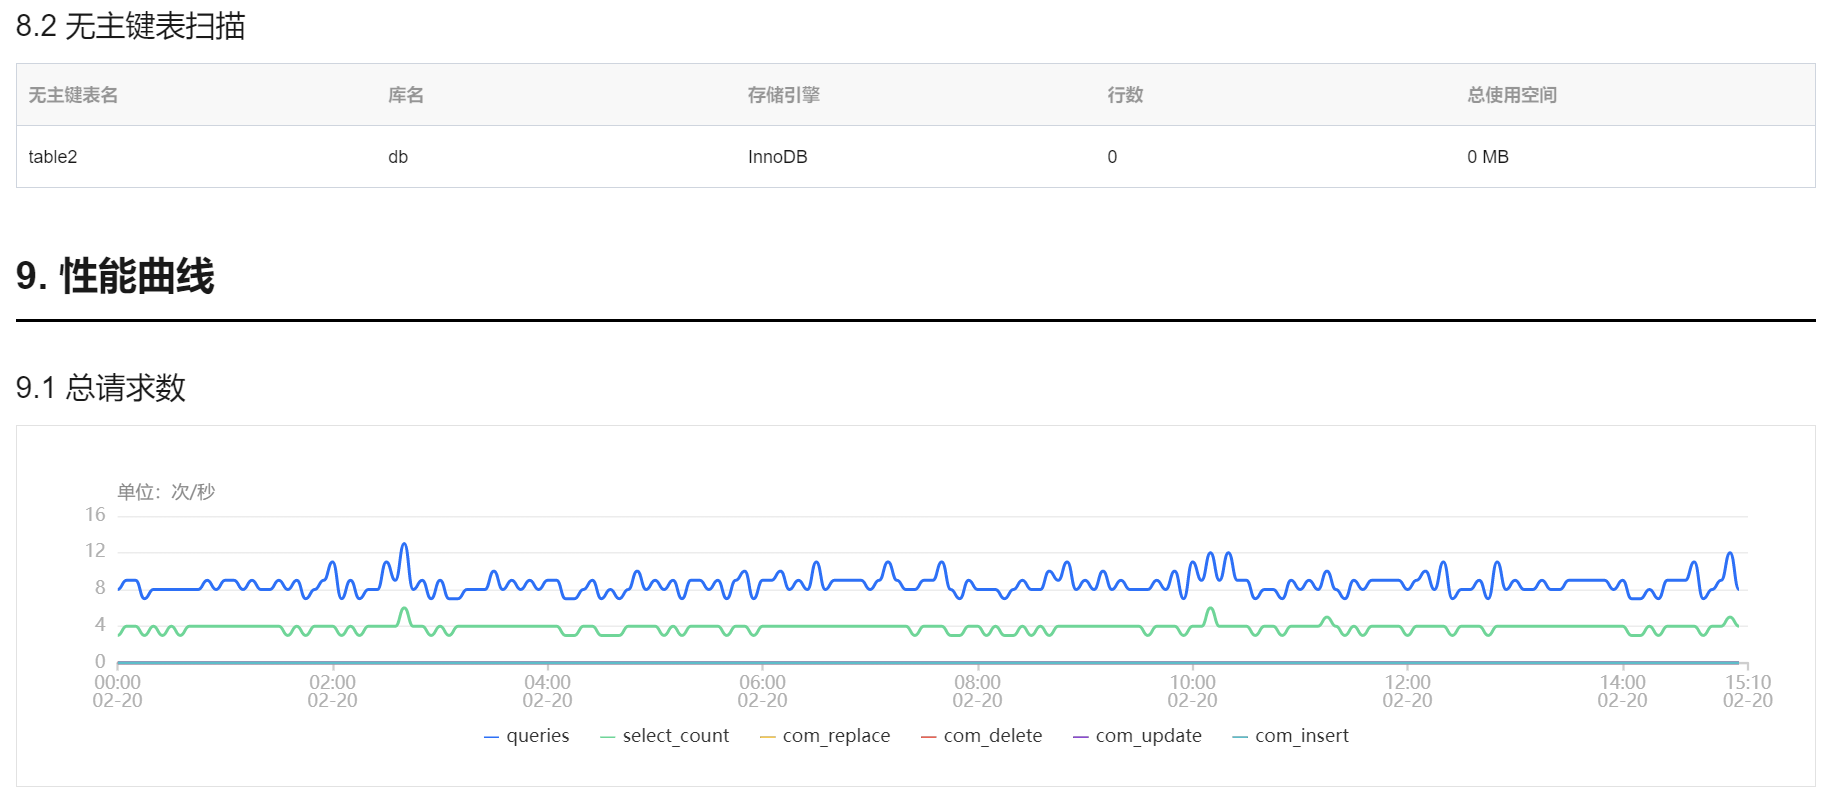Disable the com_update series in legend
1822x804 pixels.
(x=1138, y=736)
